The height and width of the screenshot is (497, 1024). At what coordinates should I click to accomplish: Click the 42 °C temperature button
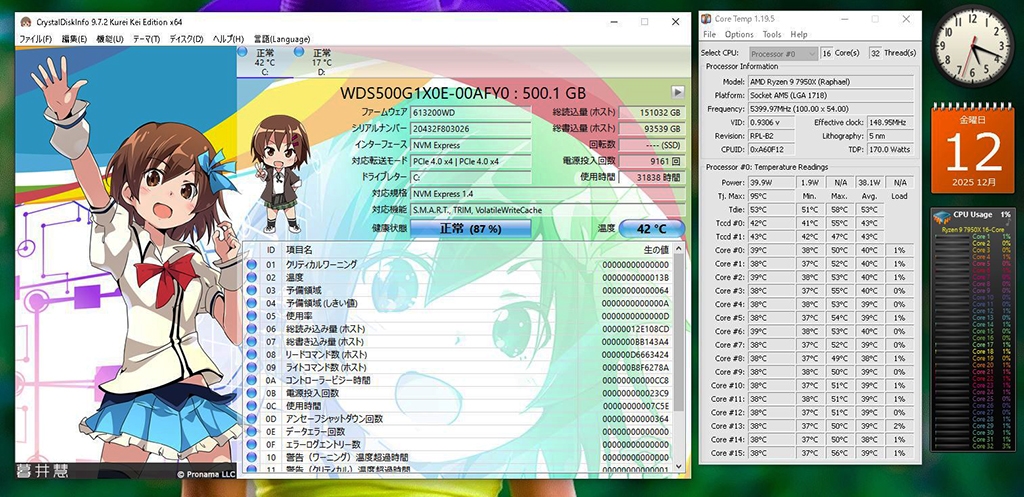pyautogui.click(x=652, y=229)
